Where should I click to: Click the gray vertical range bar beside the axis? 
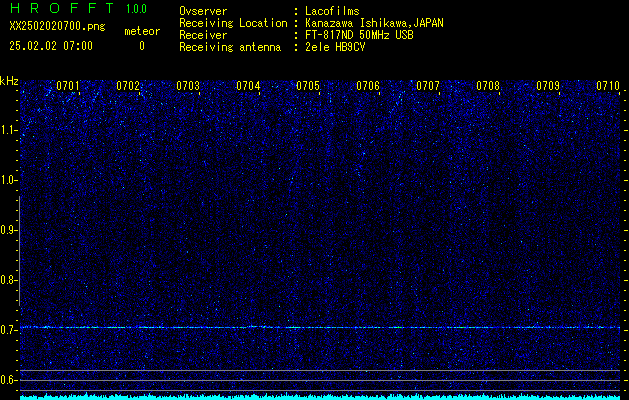(19, 251)
